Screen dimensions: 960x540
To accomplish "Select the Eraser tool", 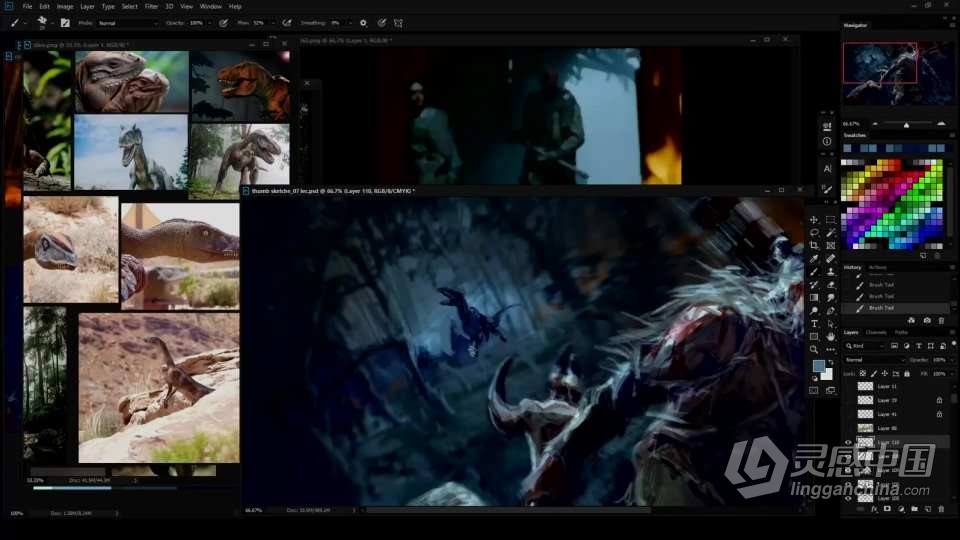I will pos(830,285).
